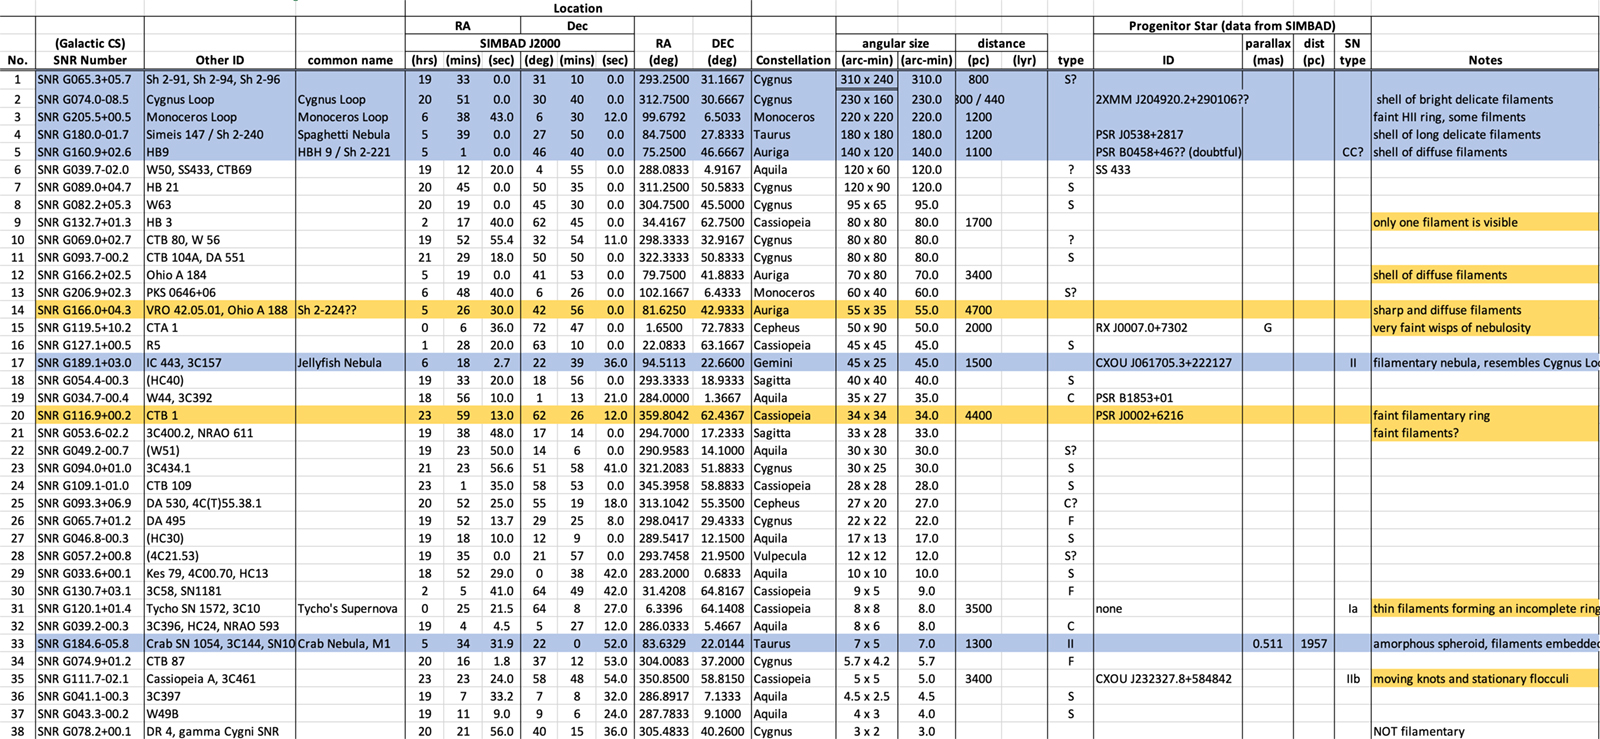Click cell 3C58, SN1181
This screenshot has width=1600, height=739.
[x=220, y=590]
